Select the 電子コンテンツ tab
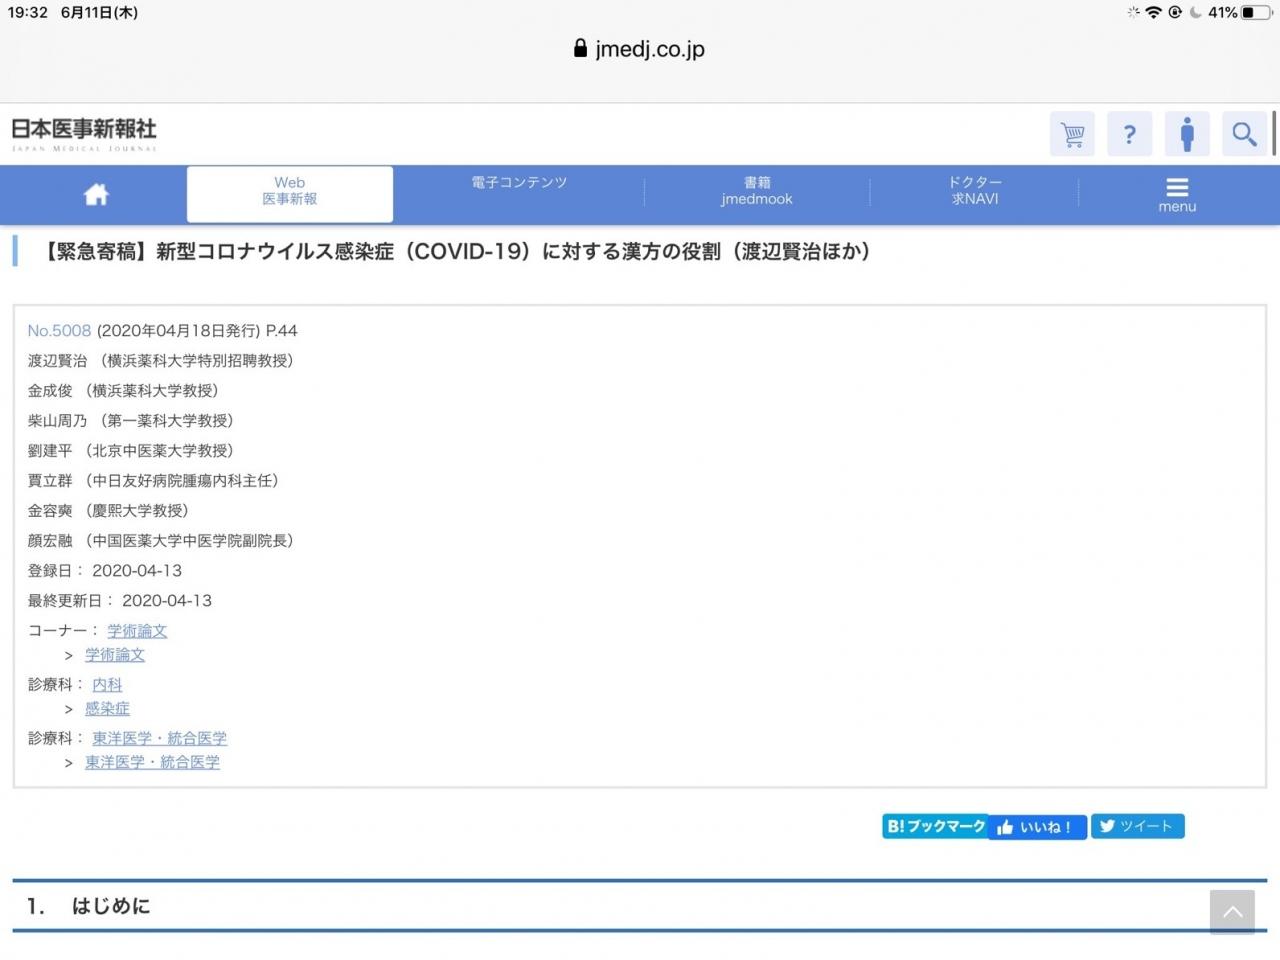 tap(519, 183)
